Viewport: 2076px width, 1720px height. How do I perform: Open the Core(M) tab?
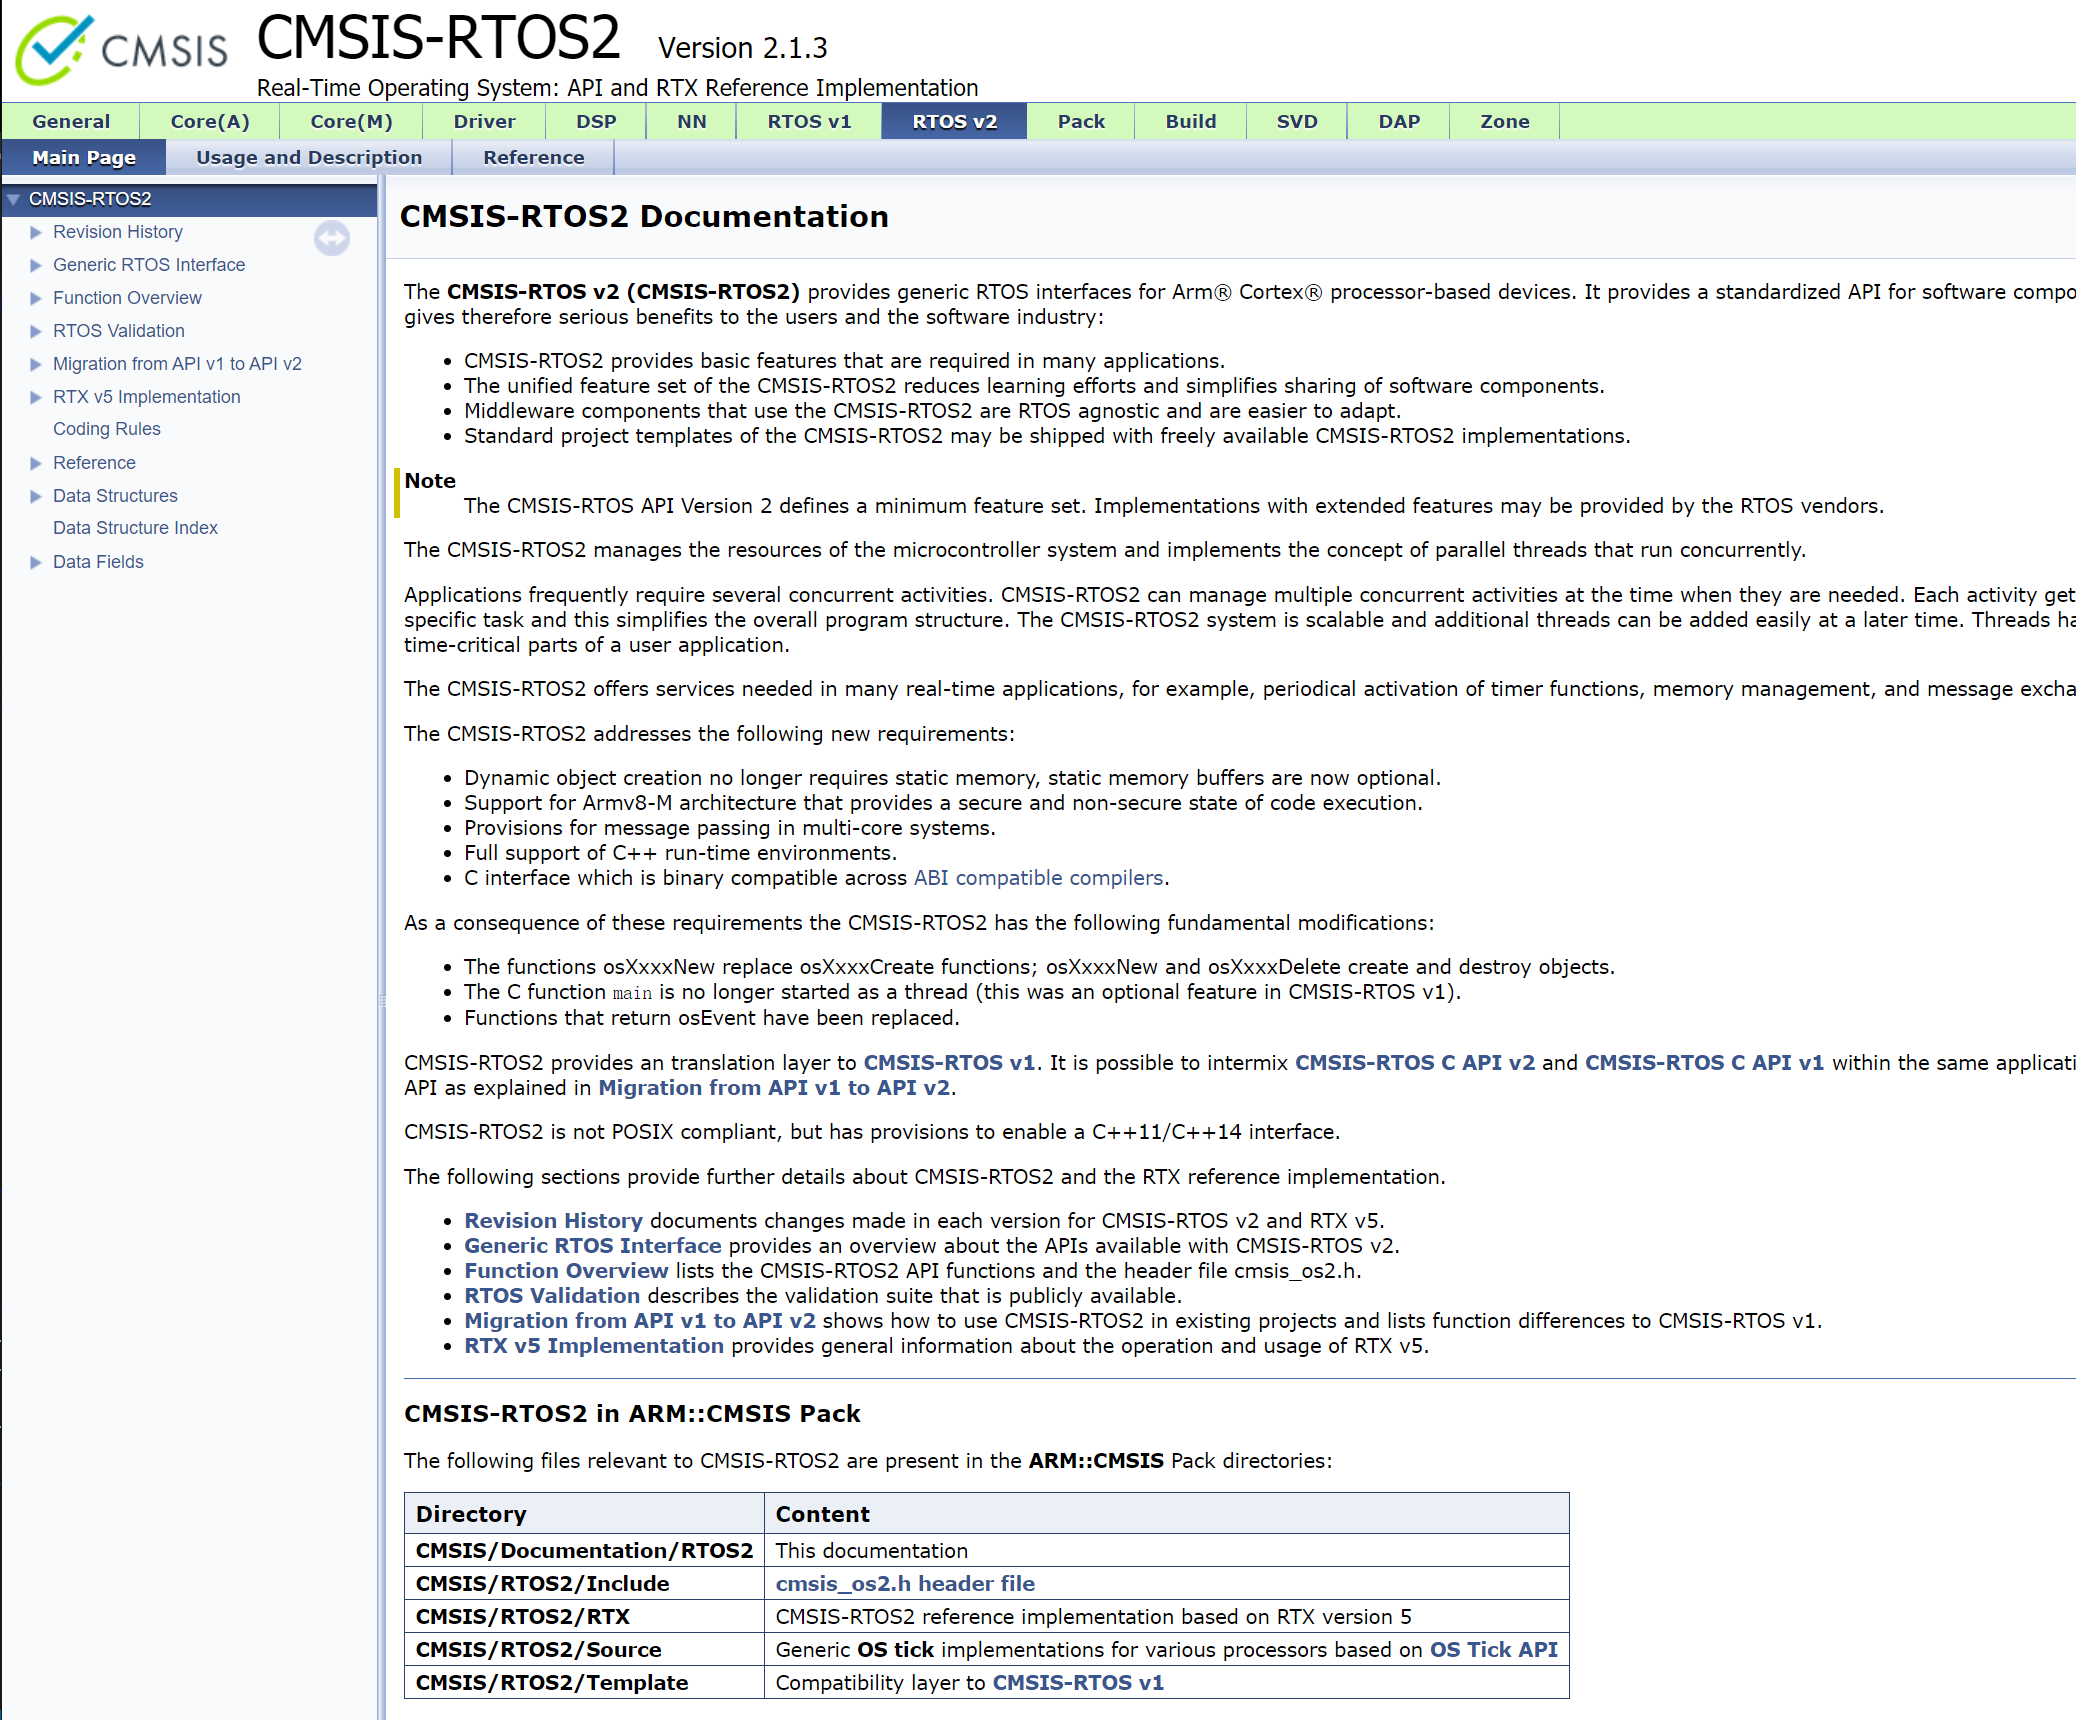tap(351, 121)
